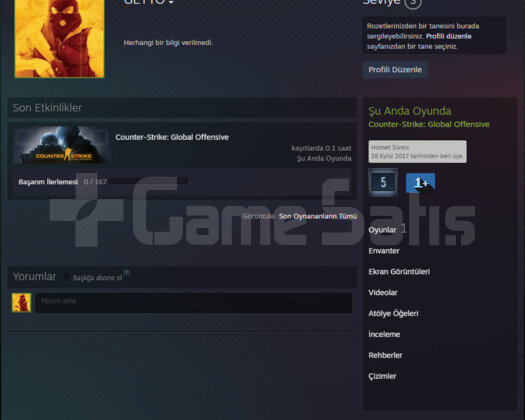This screenshot has height=420, width=525.
Task: Open Ekran Görüntüleri screenshots page
Action: click(x=399, y=272)
